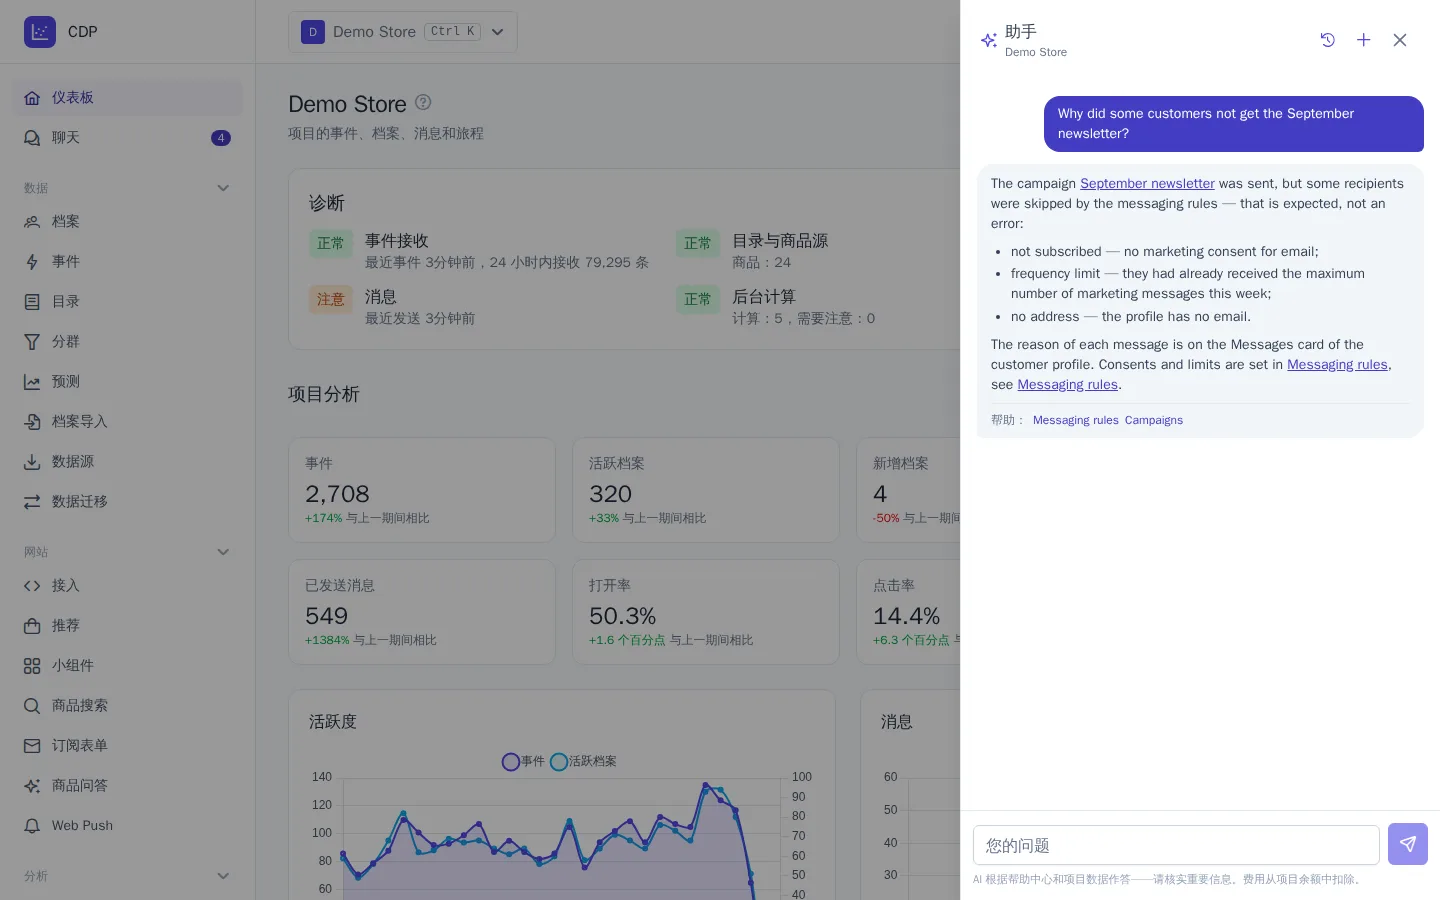Open 推荐 recommendations bag icon
Screen dimensions: 1440x900
click(x=32, y=626)
